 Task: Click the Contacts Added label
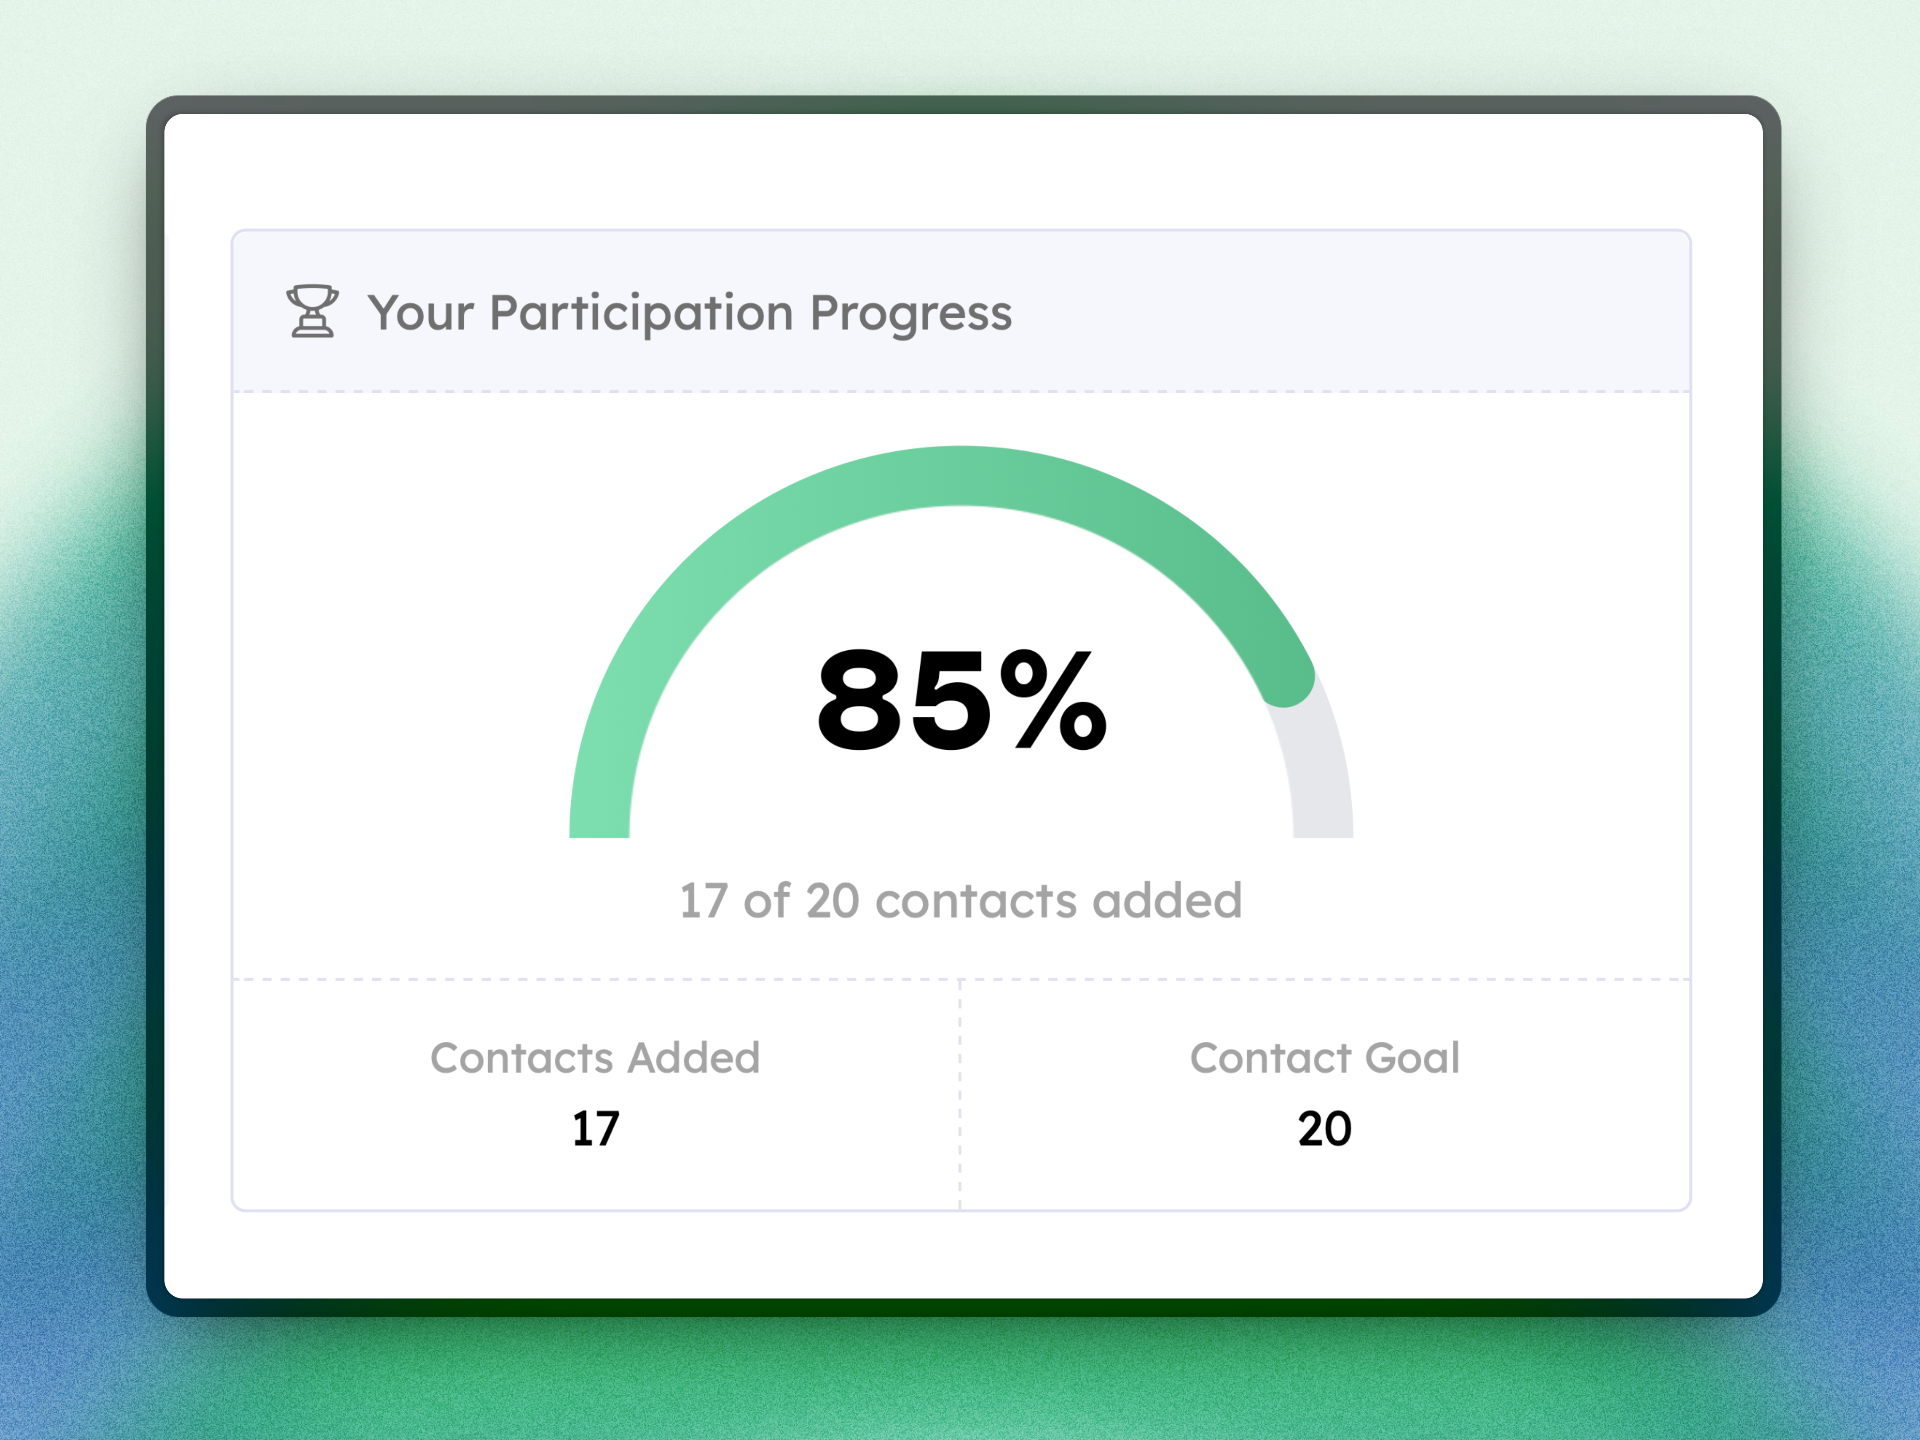click(596, 1058)
